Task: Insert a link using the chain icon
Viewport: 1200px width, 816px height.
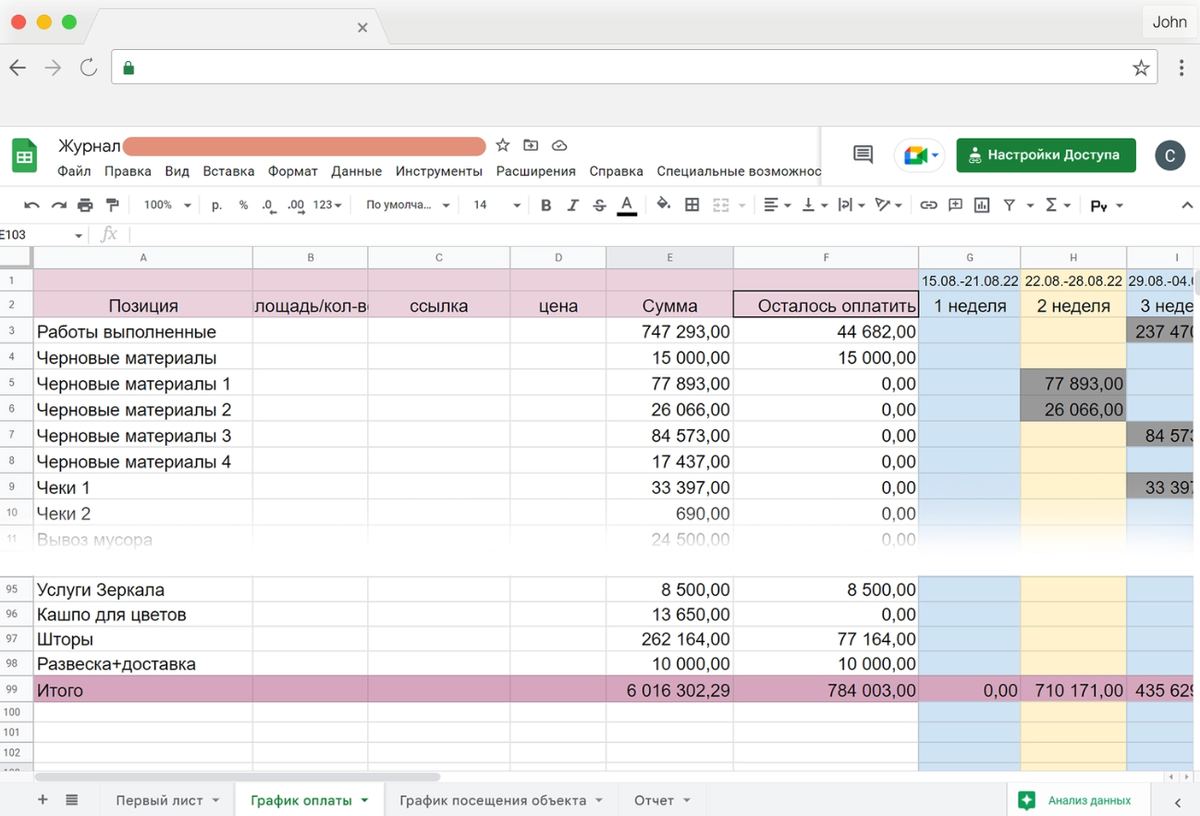Action: pyautogui.click(x=929, y=205)
